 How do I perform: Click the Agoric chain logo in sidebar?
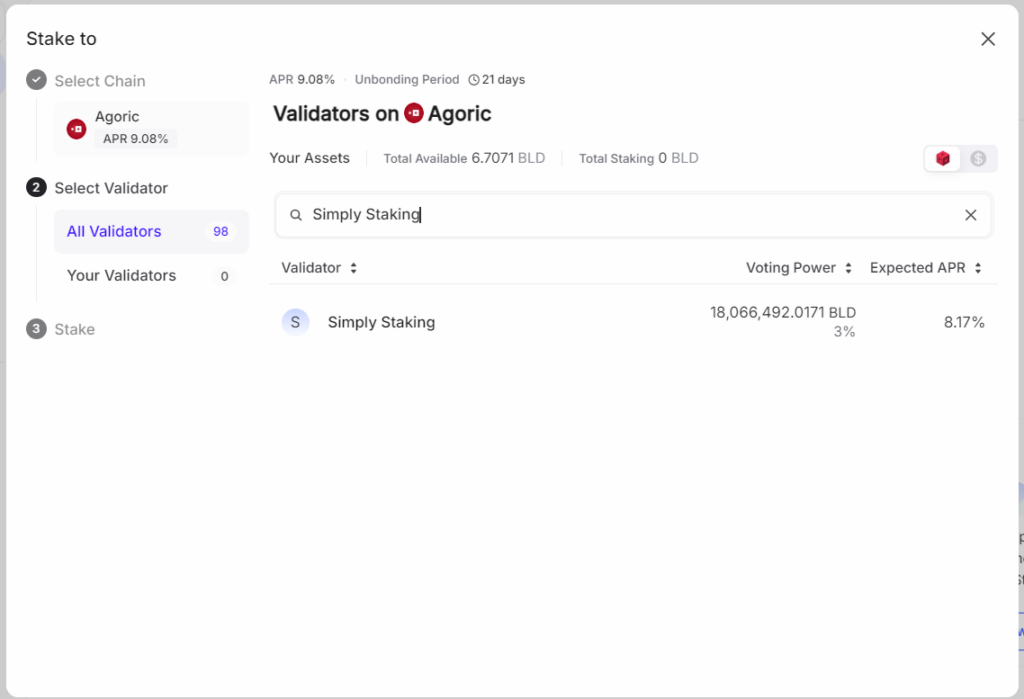click(x=76, y=128)
